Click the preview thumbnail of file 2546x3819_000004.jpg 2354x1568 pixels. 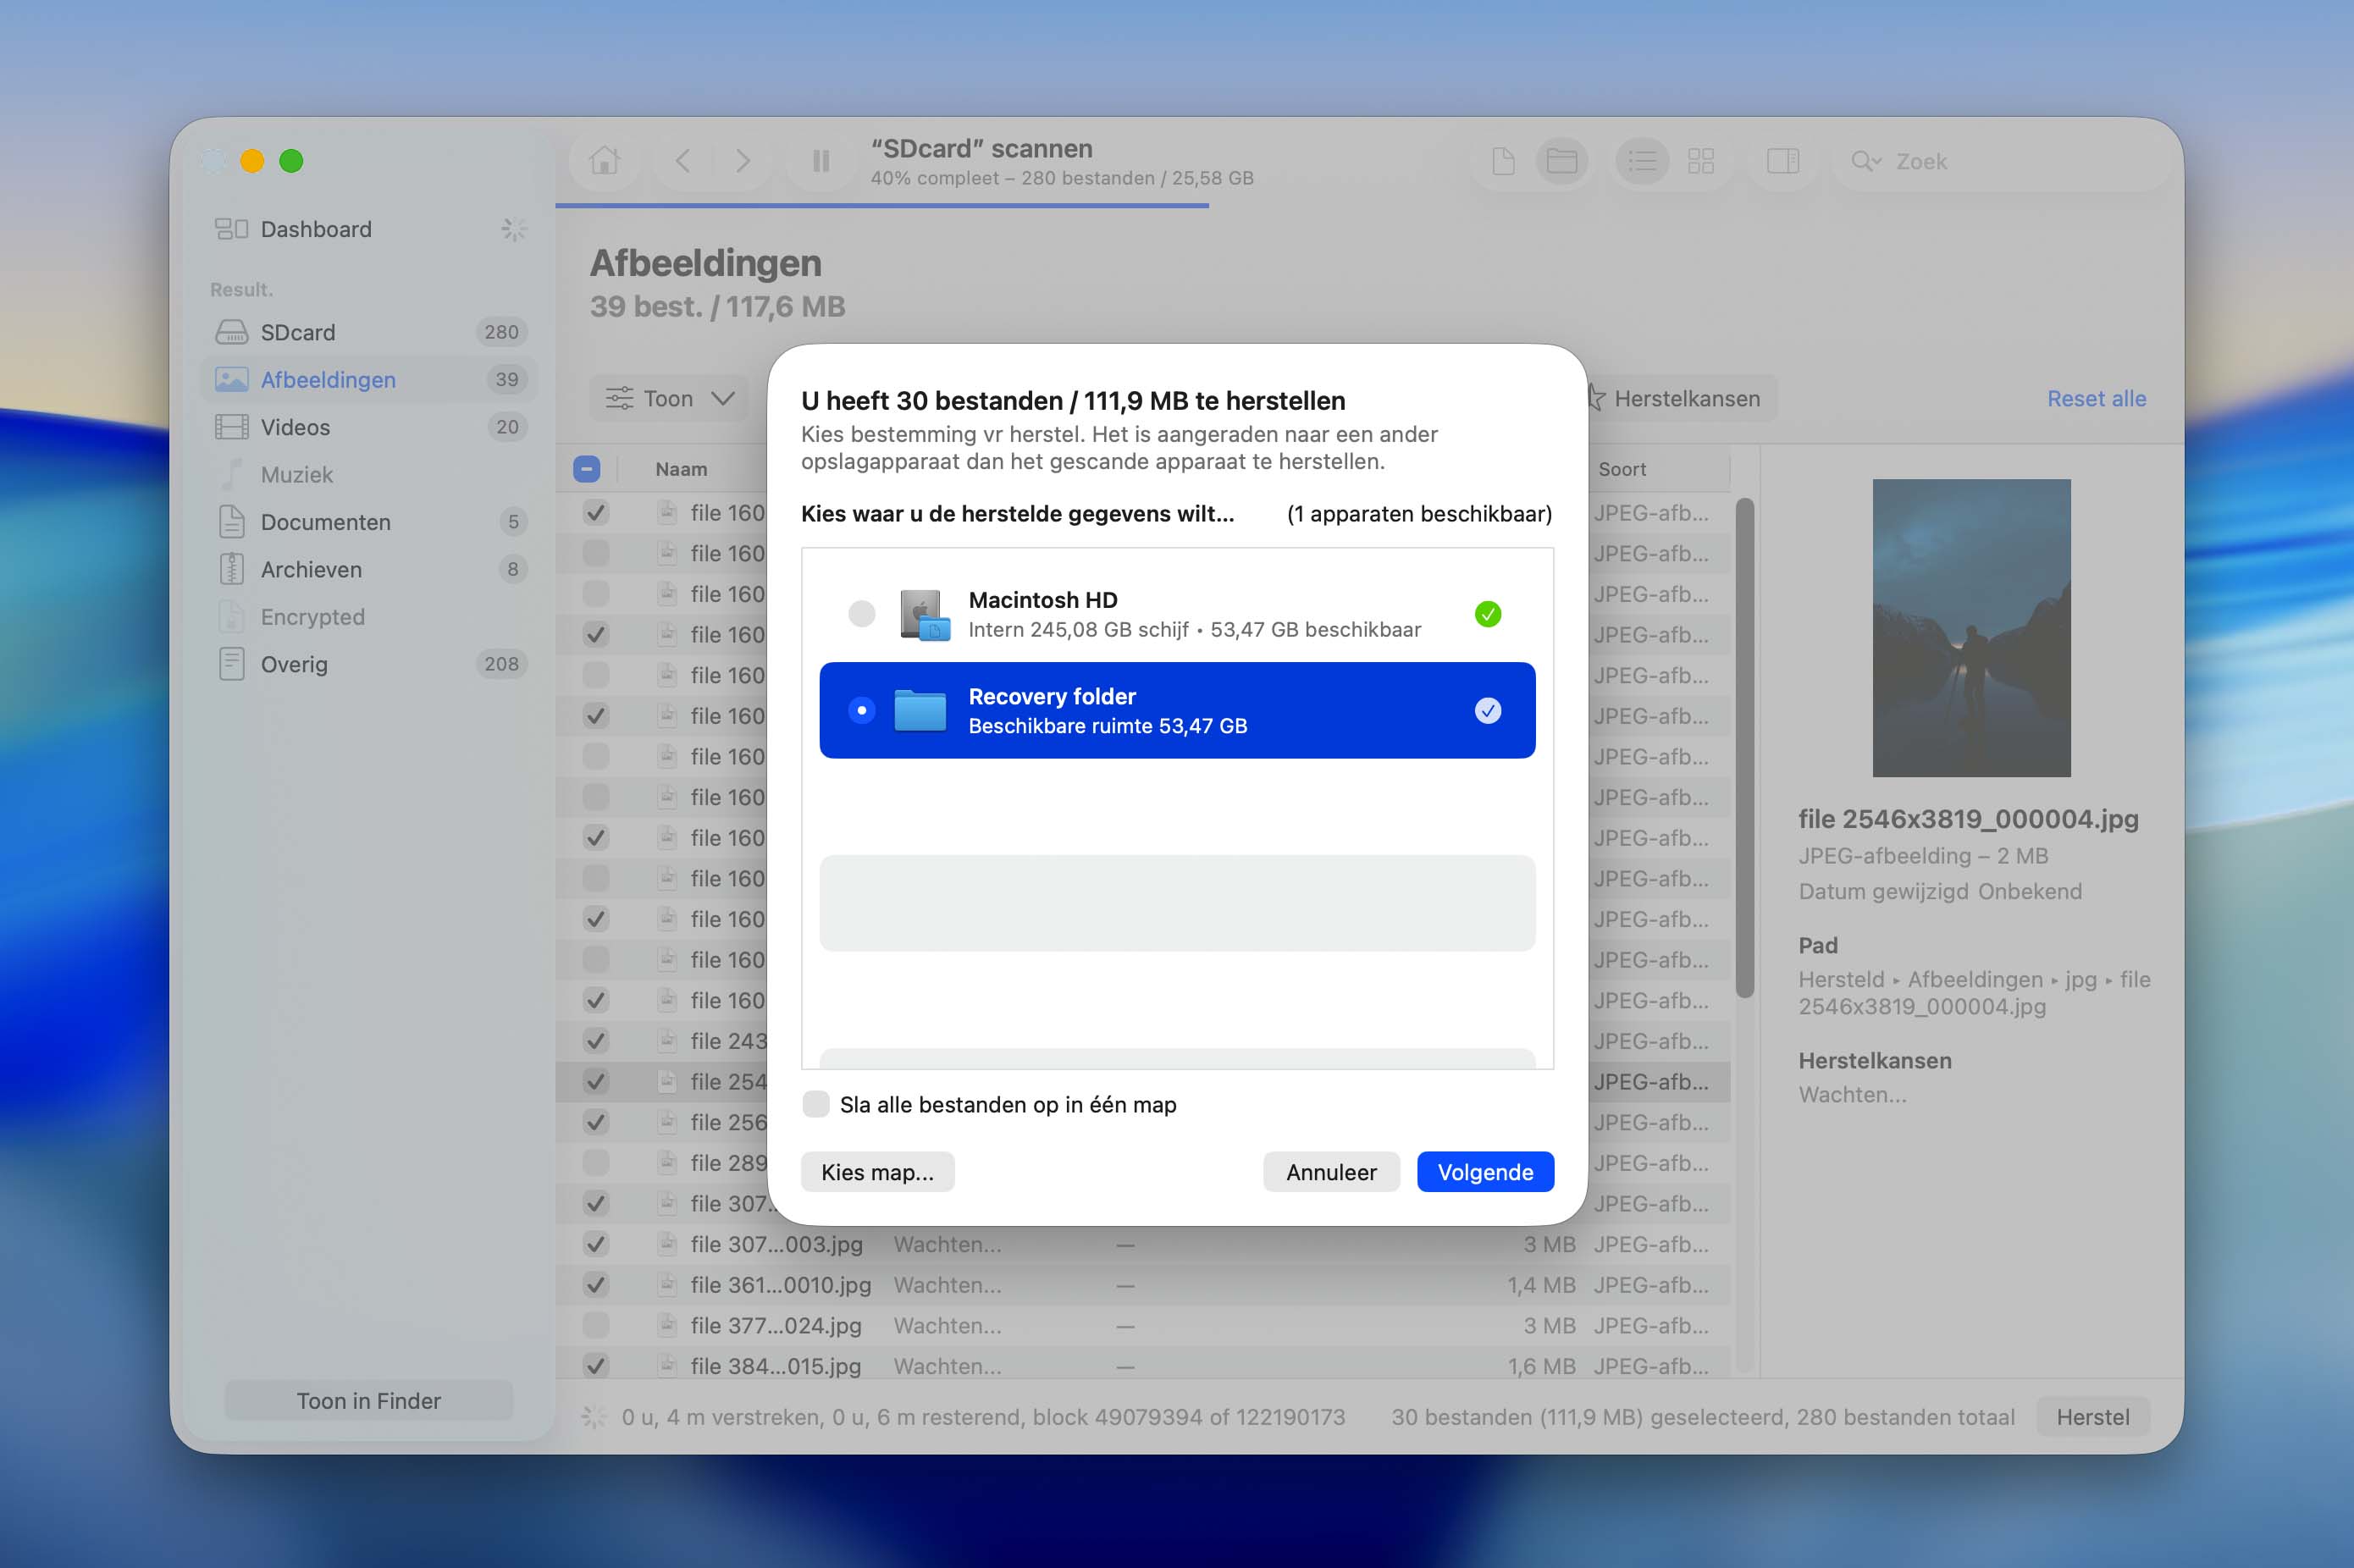pyautogui.click(x=1971, y=628)
